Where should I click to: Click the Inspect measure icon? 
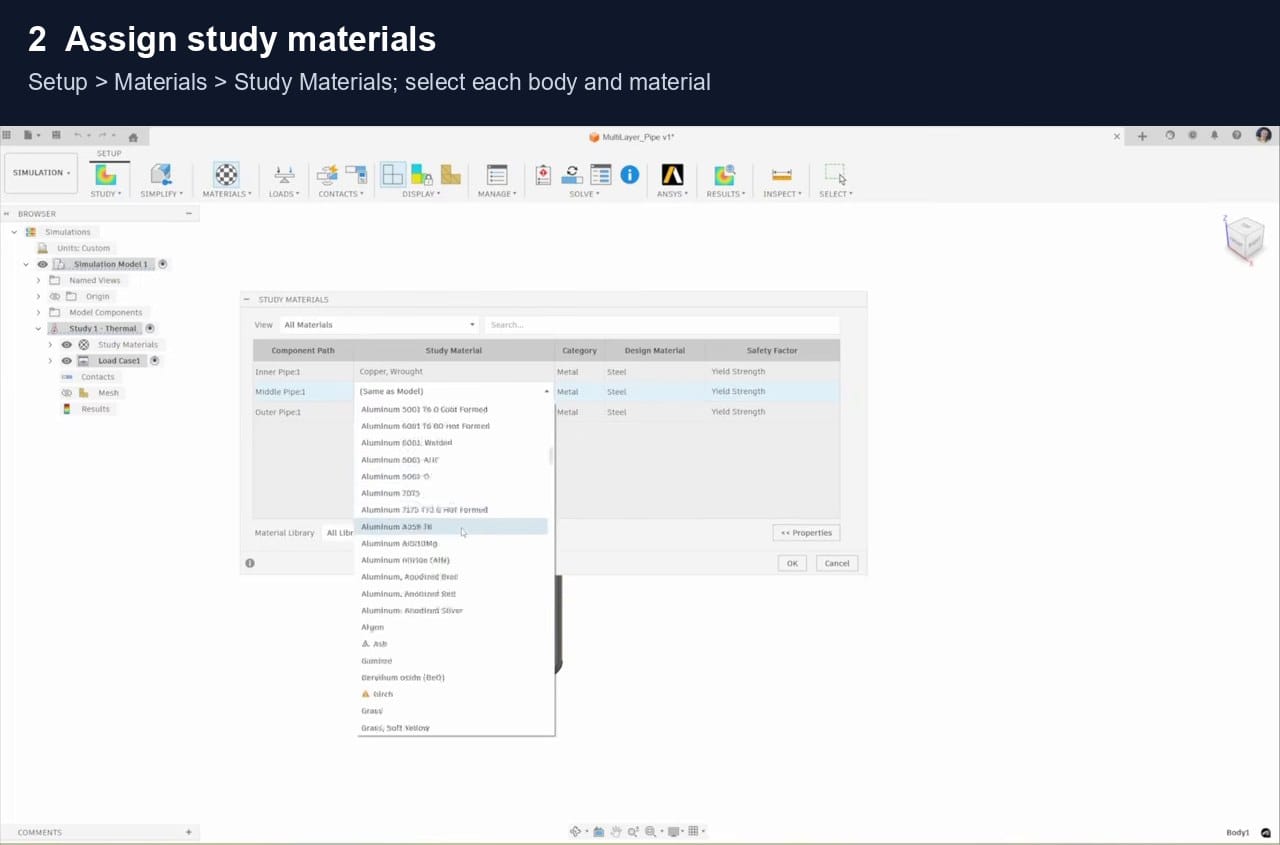click(x=782, y=175)
